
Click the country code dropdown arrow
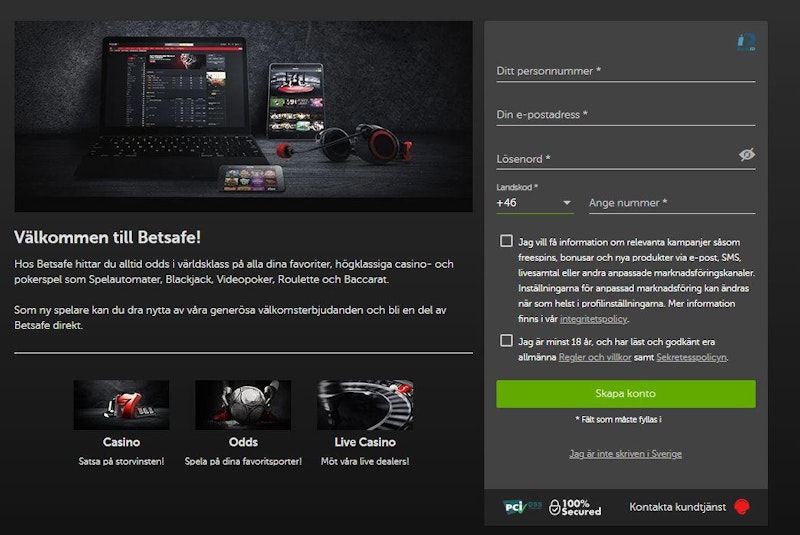click(566, 203)
